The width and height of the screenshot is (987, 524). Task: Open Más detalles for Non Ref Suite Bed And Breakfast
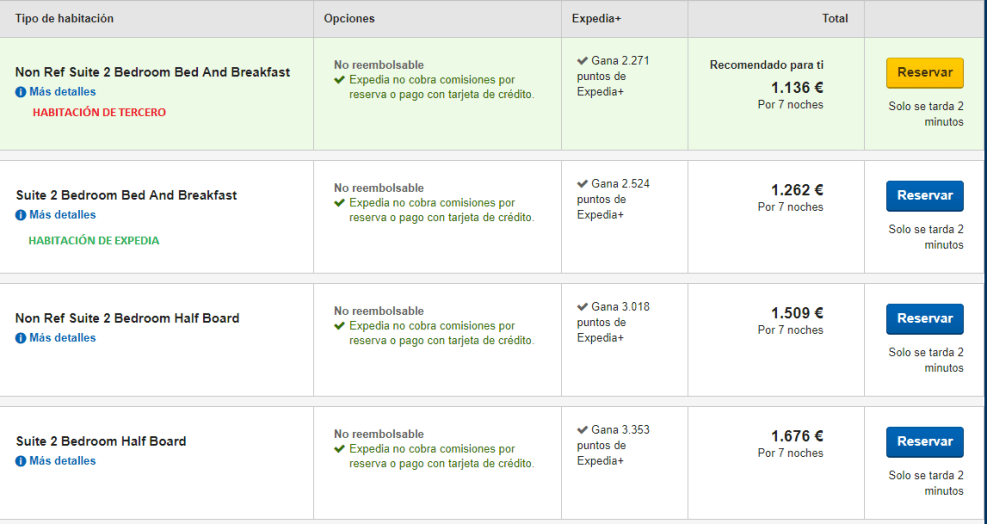coord(62,92)
